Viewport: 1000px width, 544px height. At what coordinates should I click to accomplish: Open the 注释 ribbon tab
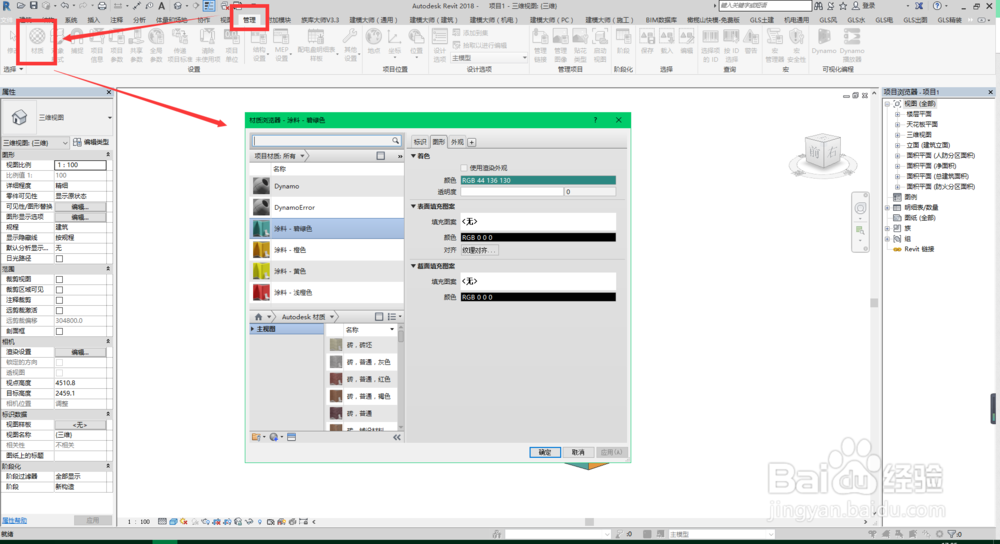[116, 20]
